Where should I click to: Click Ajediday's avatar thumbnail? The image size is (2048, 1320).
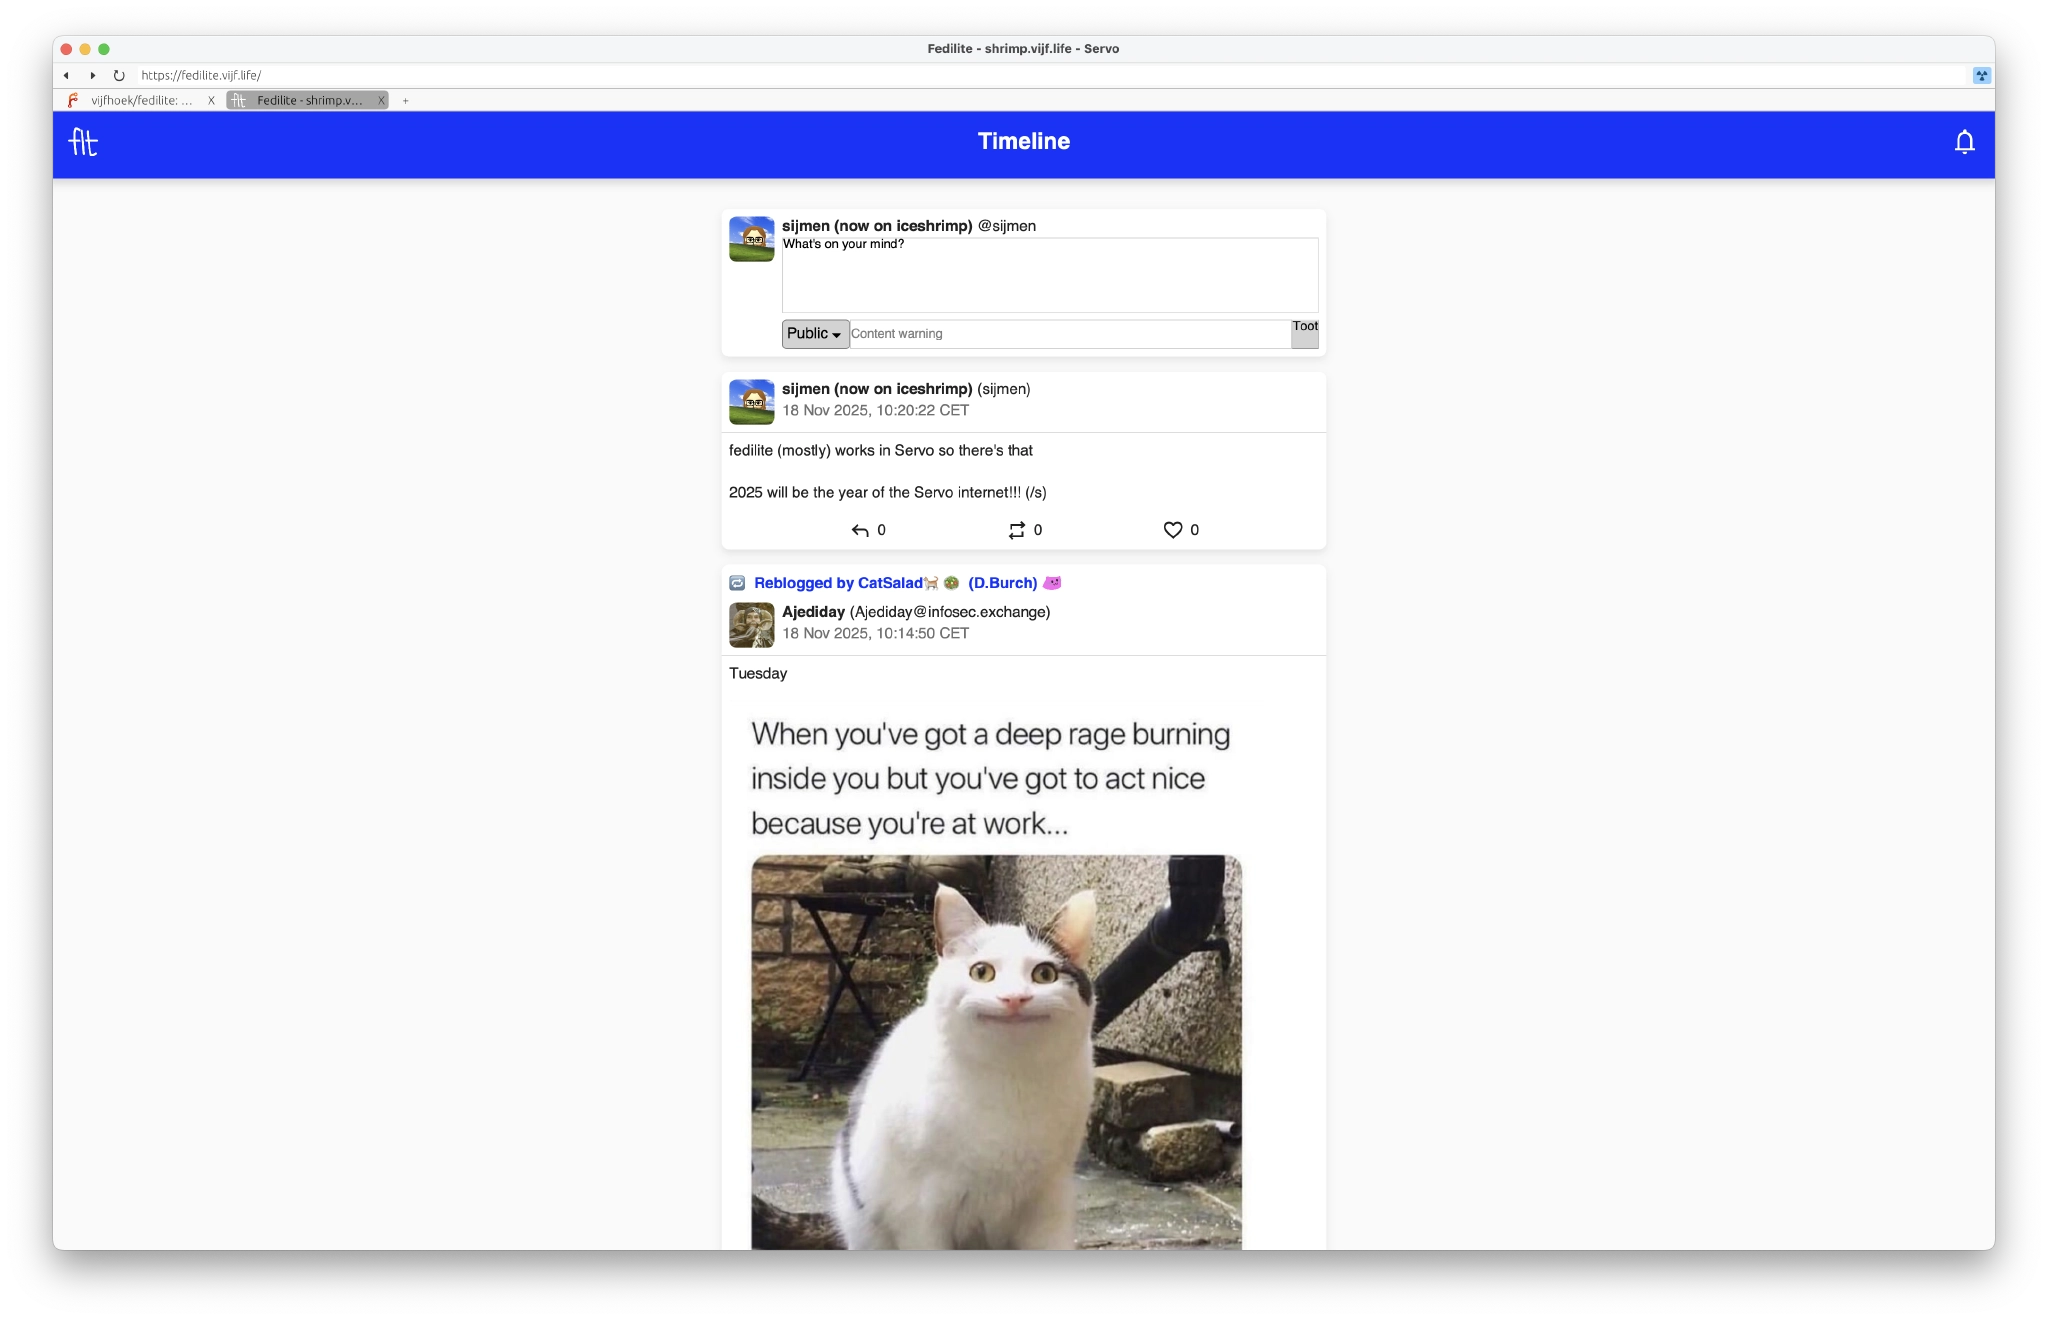751,624
